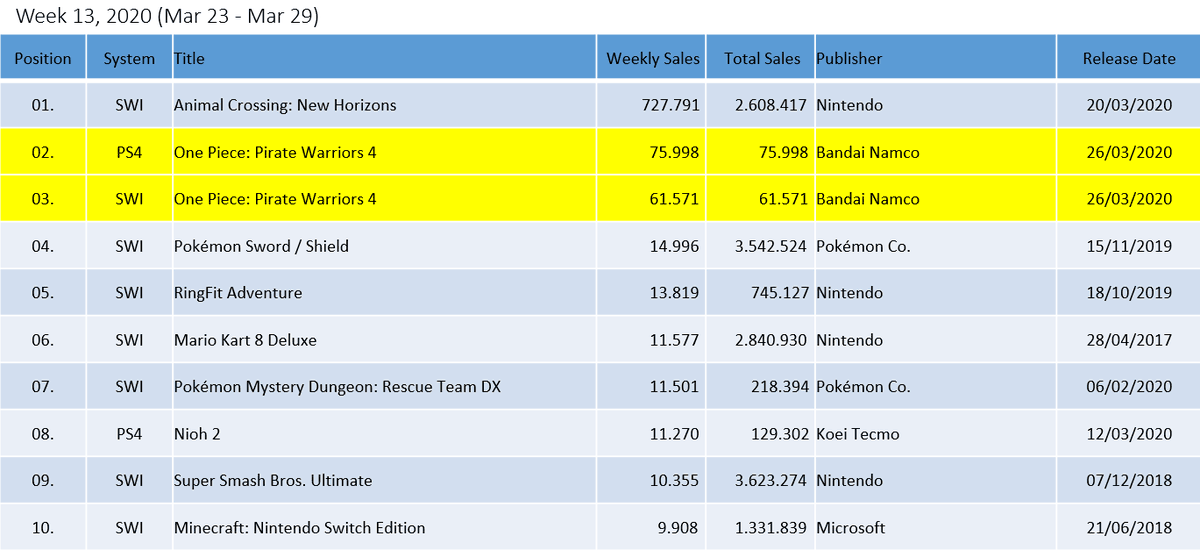Click release date 06/02/2020
Screen dimensions: 1200x550
coord(1129,387)
